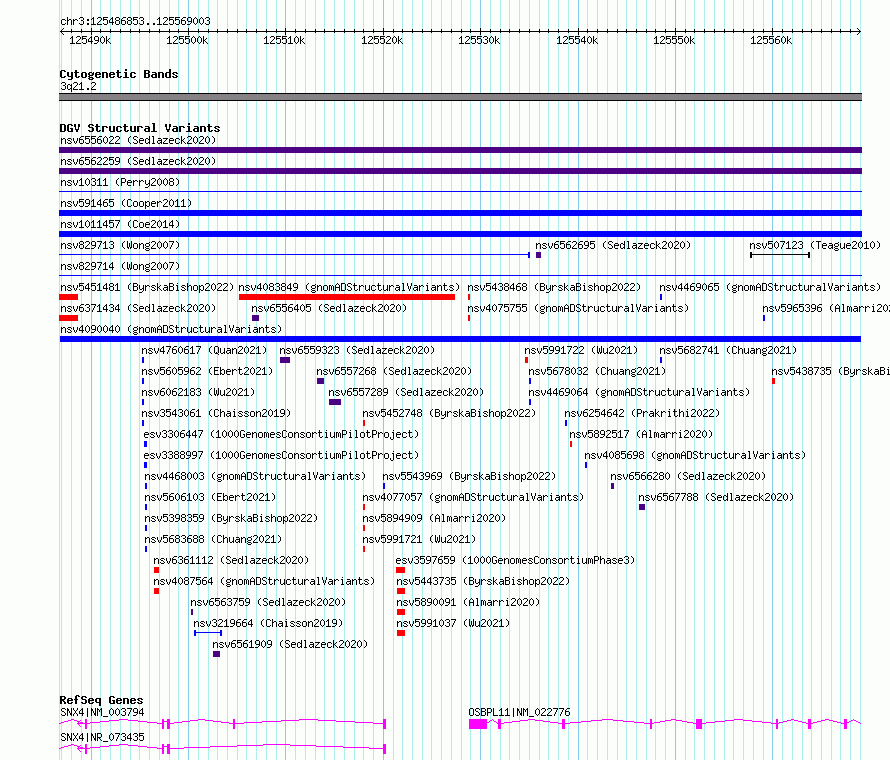
Task: Click the 3q21.2 cytogenetic band bar
Action: click(460, 97)
